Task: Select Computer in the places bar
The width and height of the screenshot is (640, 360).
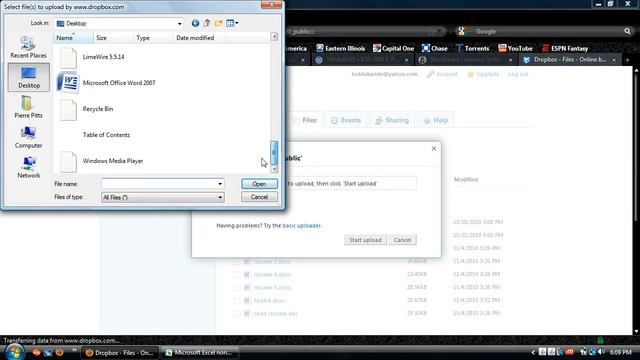Action: (x=28, y=137)
